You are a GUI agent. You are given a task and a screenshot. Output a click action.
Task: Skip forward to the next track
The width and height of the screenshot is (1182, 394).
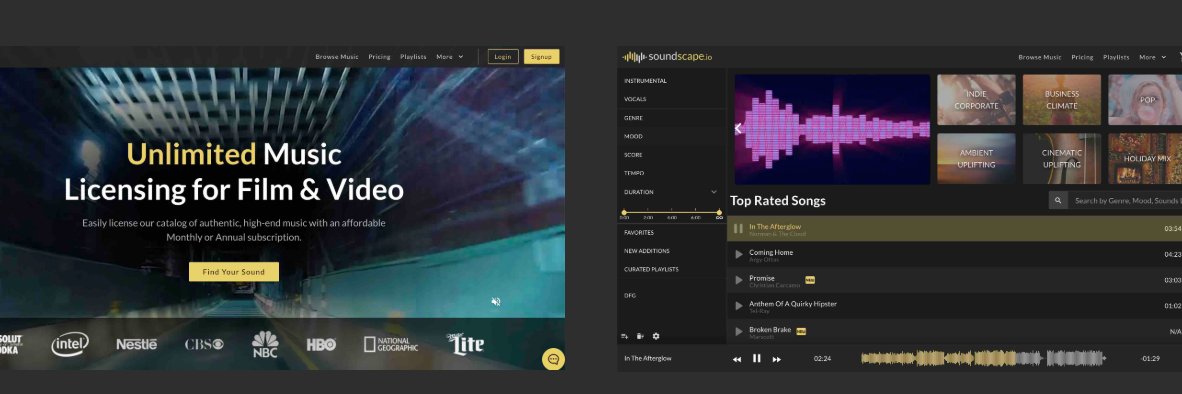(x=776, y=359)
